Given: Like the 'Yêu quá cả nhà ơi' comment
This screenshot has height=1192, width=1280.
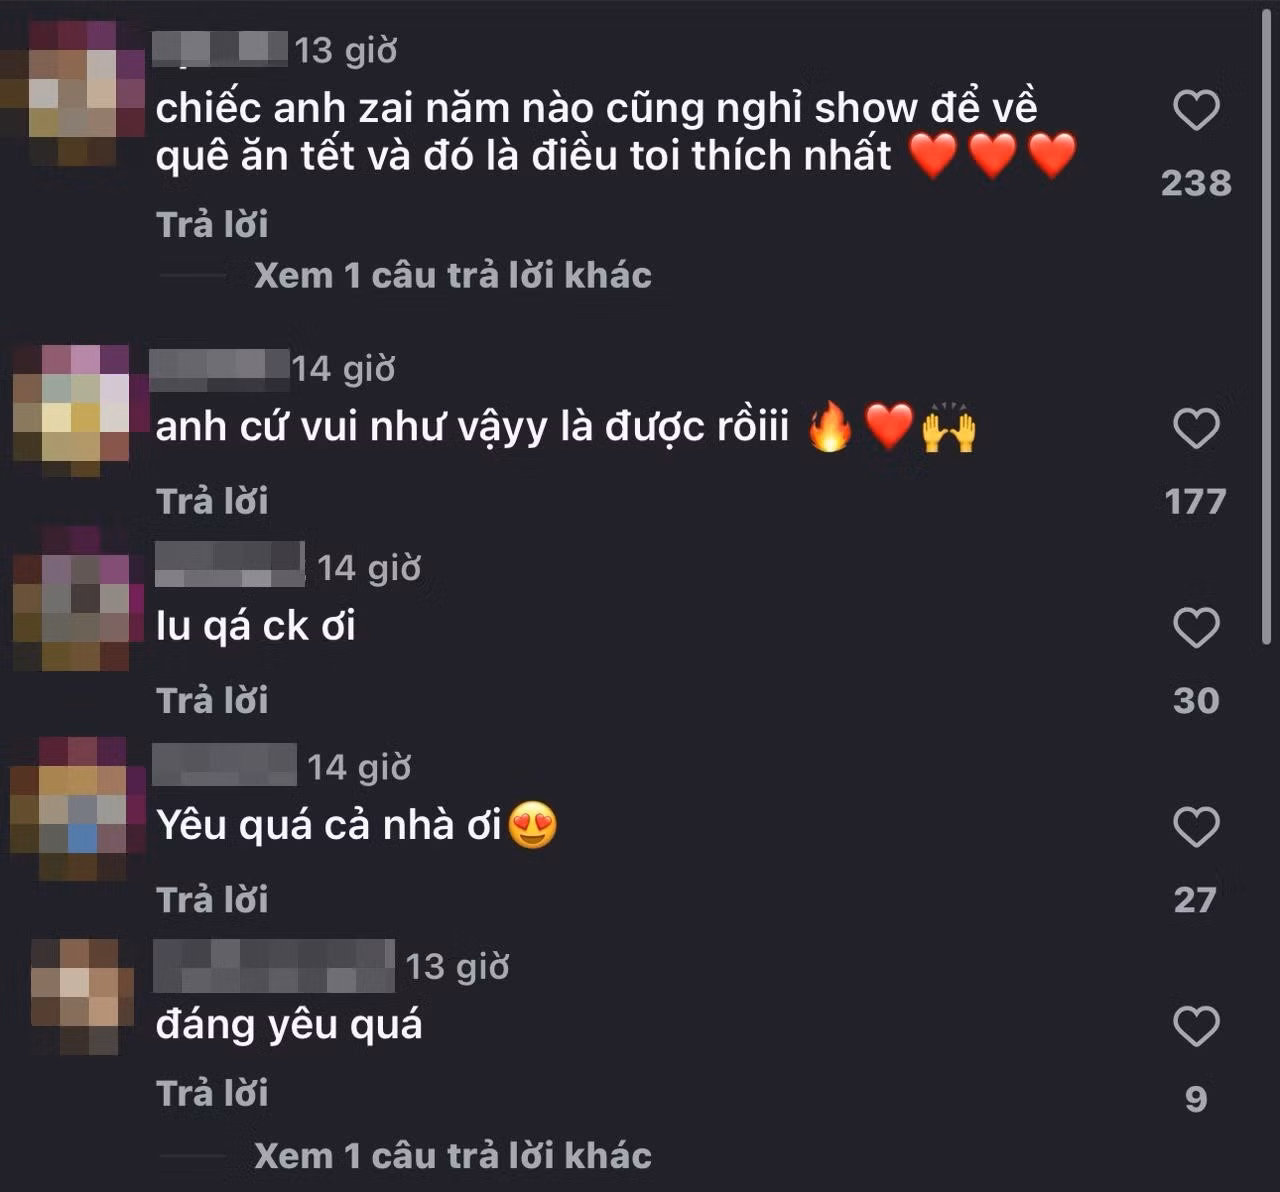Looking at the screenshot, I should [x=1196, y=827].
